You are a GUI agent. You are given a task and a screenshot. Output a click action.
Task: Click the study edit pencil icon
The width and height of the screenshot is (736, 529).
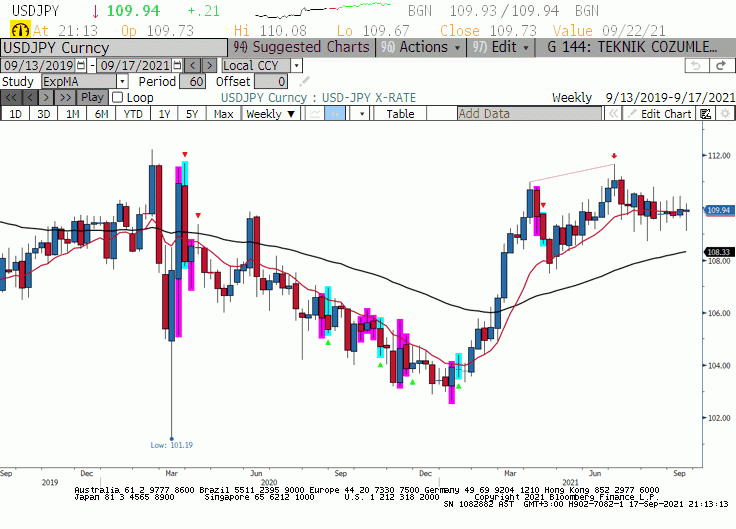coord(305,81)
